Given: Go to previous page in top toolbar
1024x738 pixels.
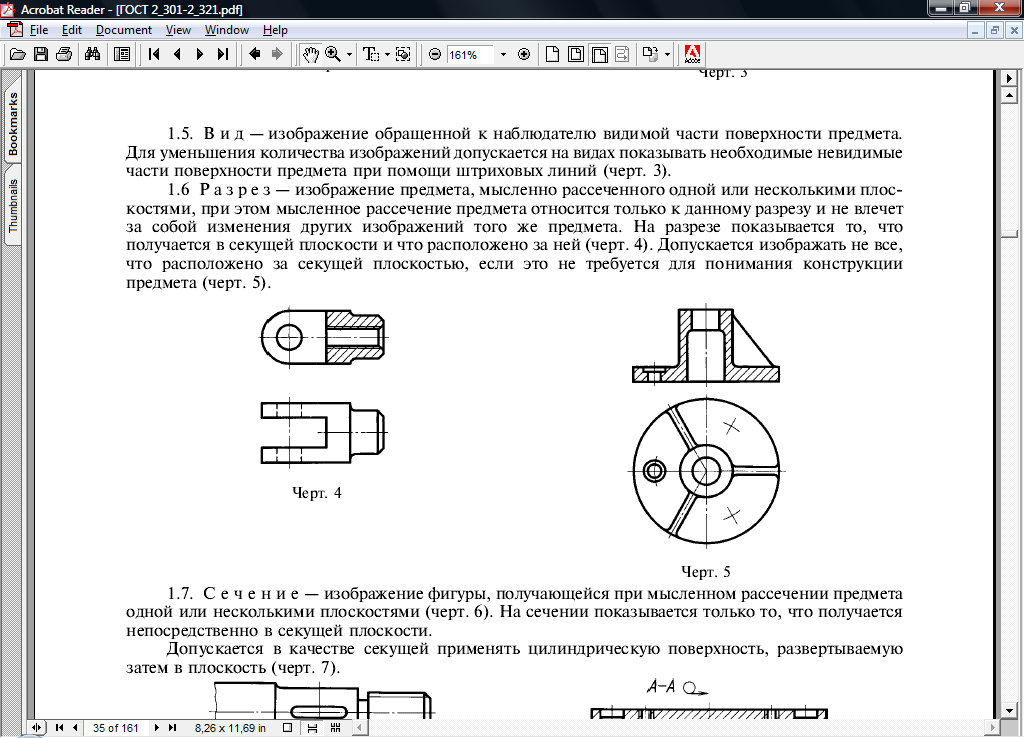Looking at the screenshot, I should [177, 55].
